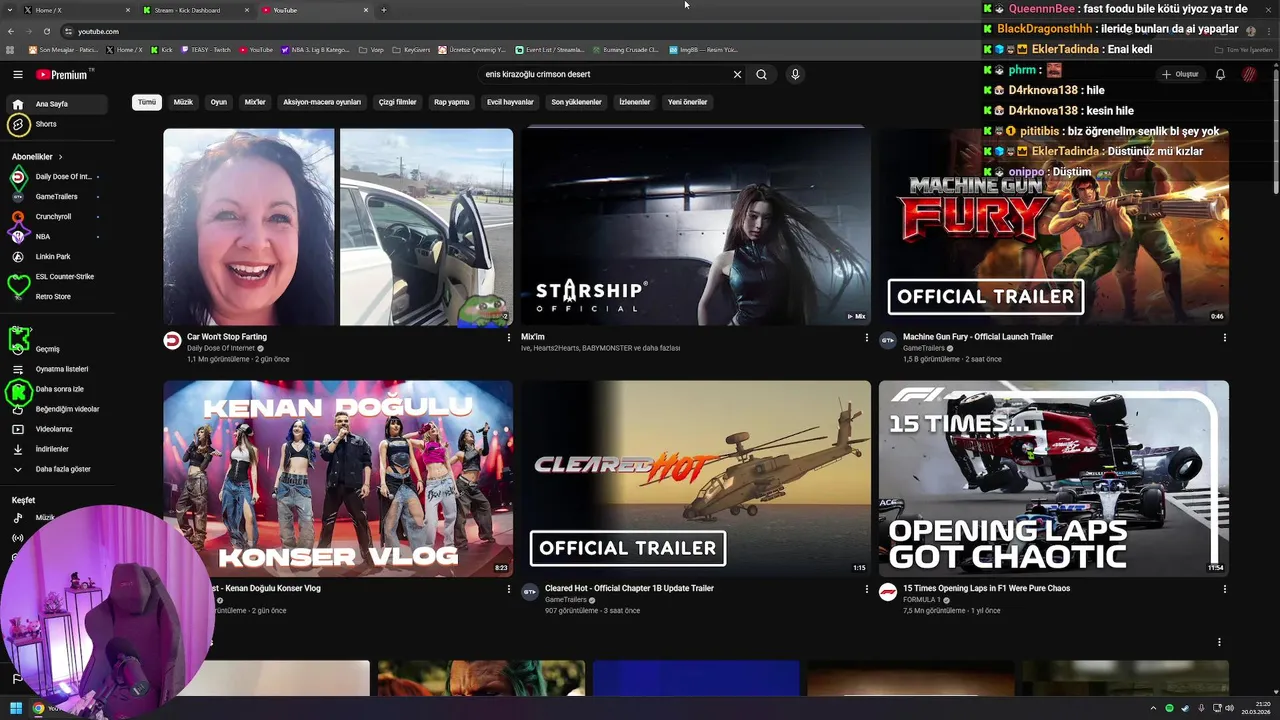Click the Oluştur create button
Screen dimensions: 1280x720
pyautogui.click(x=1180, y=74)
